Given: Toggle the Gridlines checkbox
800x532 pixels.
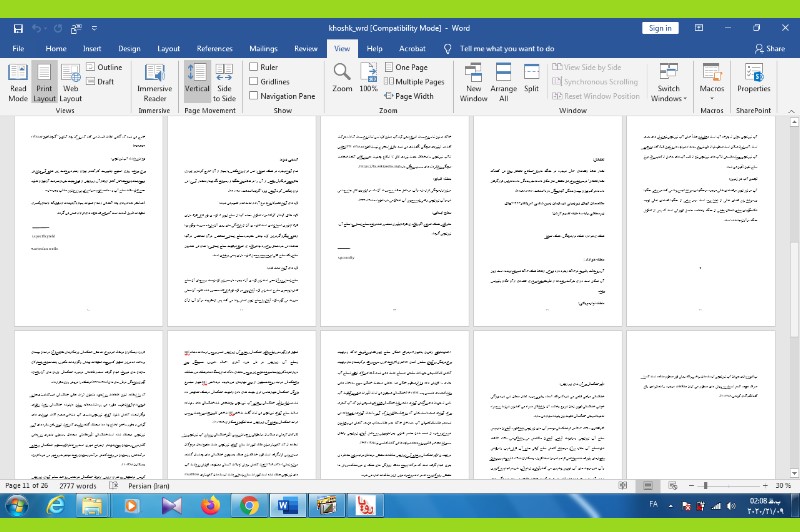Looking at the screenshot, I should click(254, 82).
